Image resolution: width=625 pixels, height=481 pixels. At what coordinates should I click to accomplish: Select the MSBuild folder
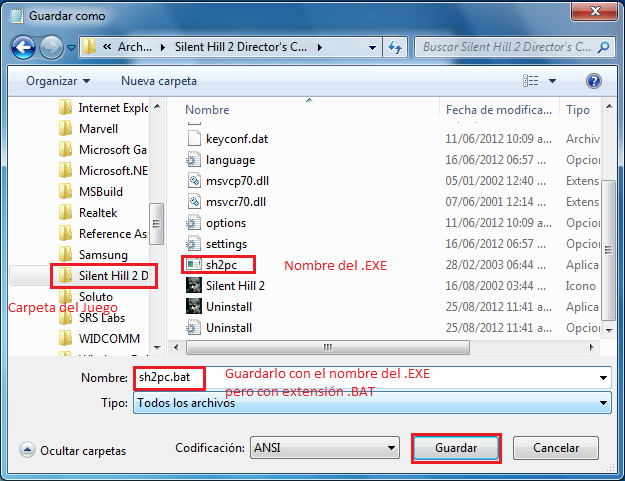(x=91, y=192)
